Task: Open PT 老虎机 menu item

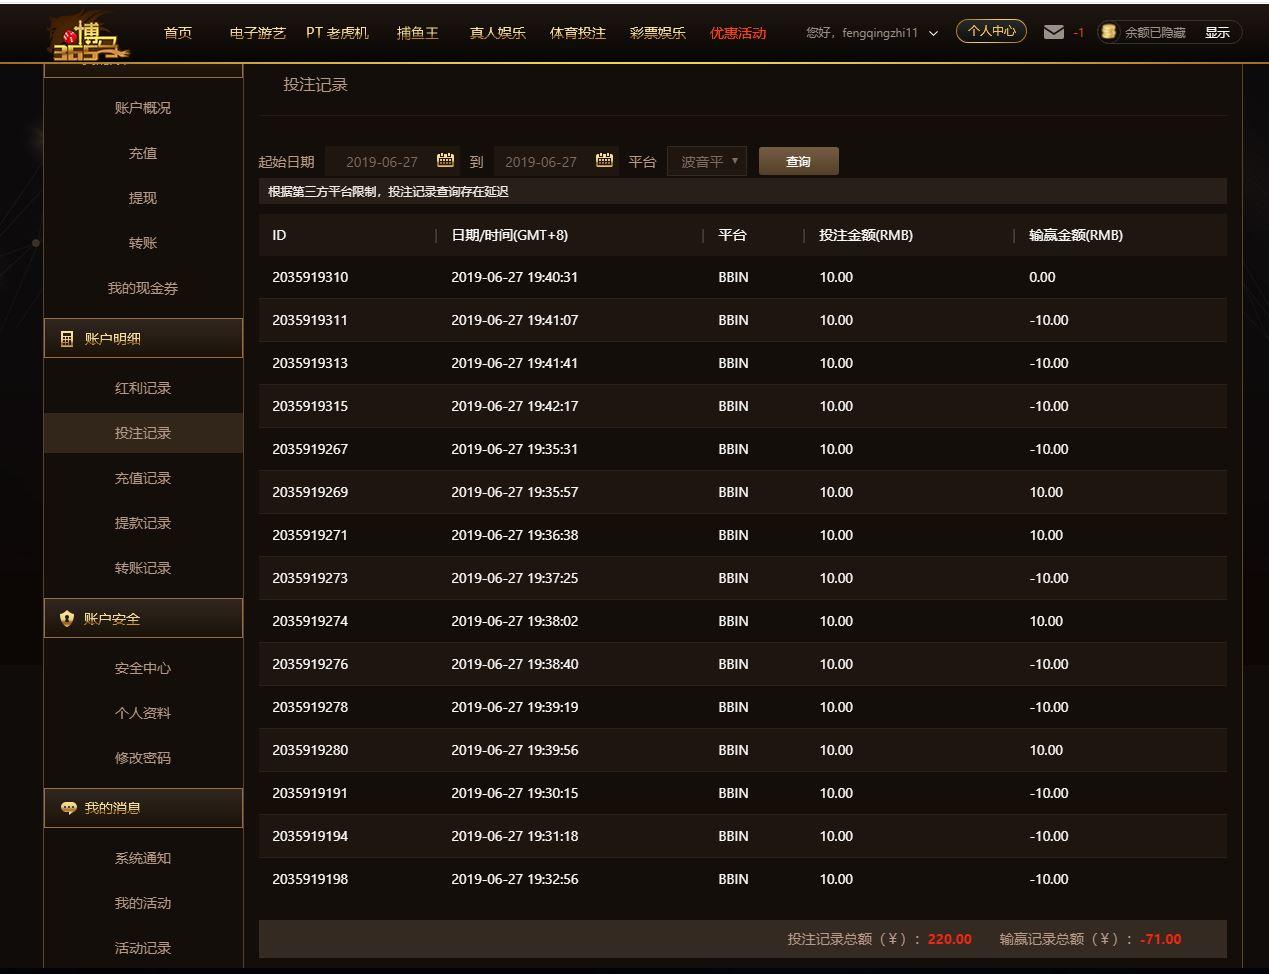Action: coord(337,33)
